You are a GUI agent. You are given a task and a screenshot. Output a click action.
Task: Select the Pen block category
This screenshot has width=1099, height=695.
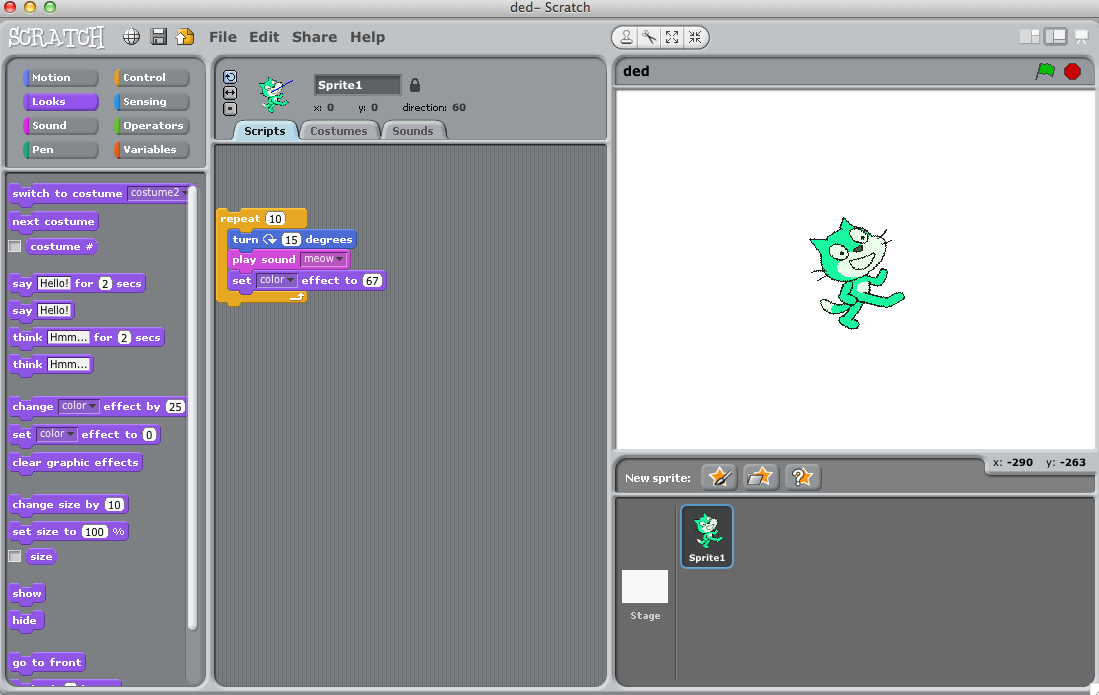60,149
